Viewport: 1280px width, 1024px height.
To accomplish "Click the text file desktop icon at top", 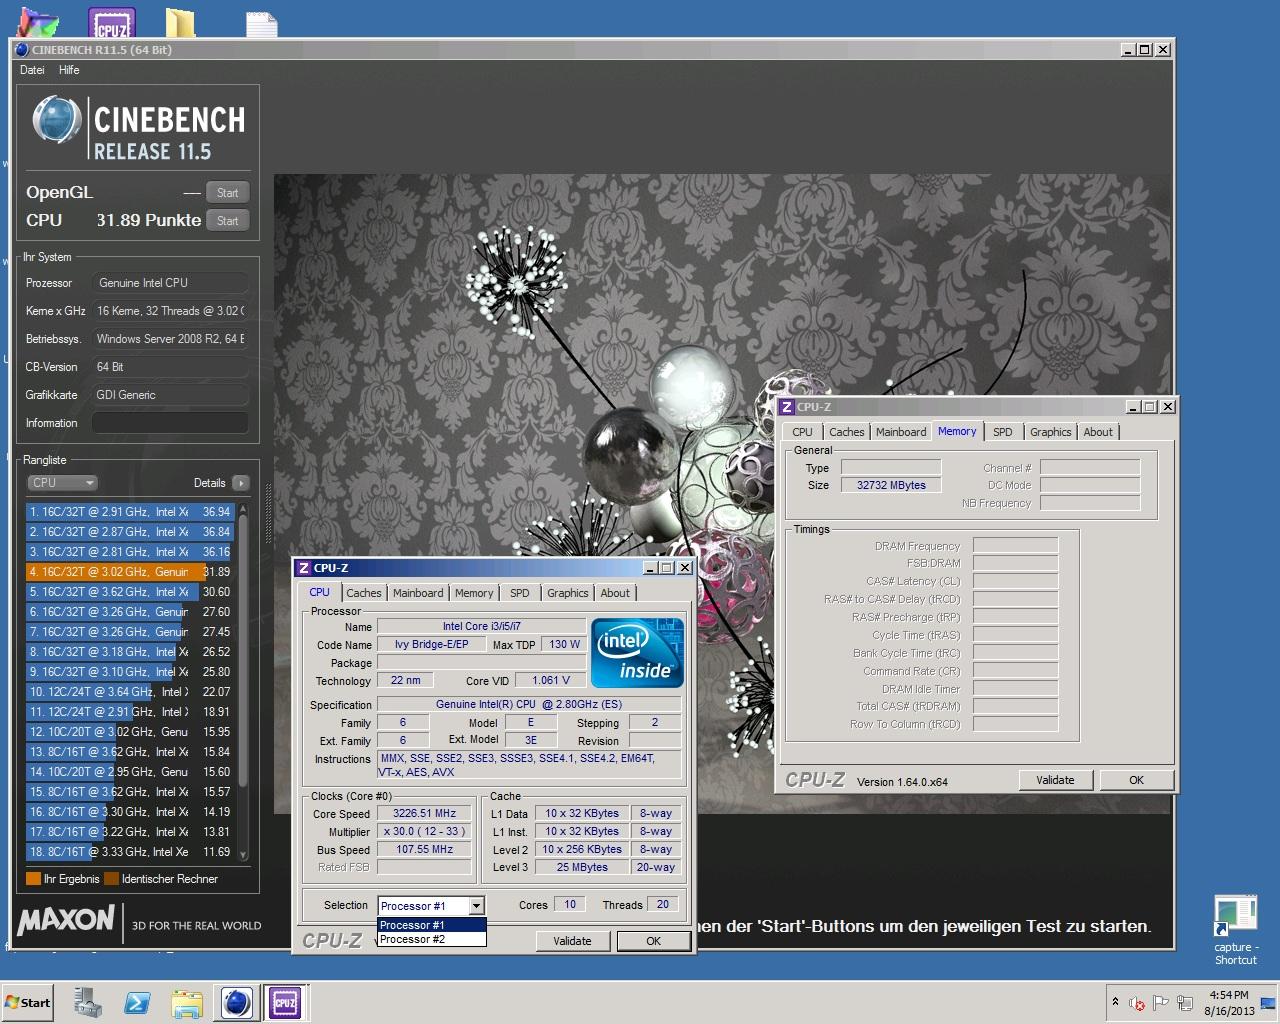I will pyautogui.click(x=261, y=25).
